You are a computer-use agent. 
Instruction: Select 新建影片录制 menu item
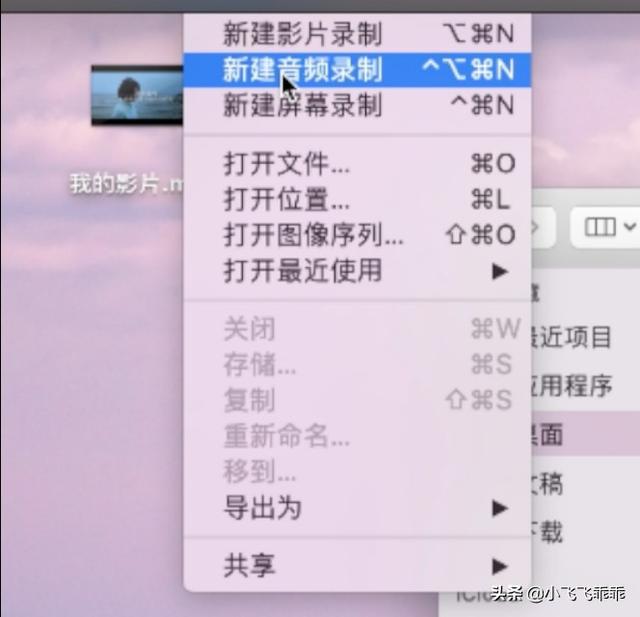click(357, 33)
